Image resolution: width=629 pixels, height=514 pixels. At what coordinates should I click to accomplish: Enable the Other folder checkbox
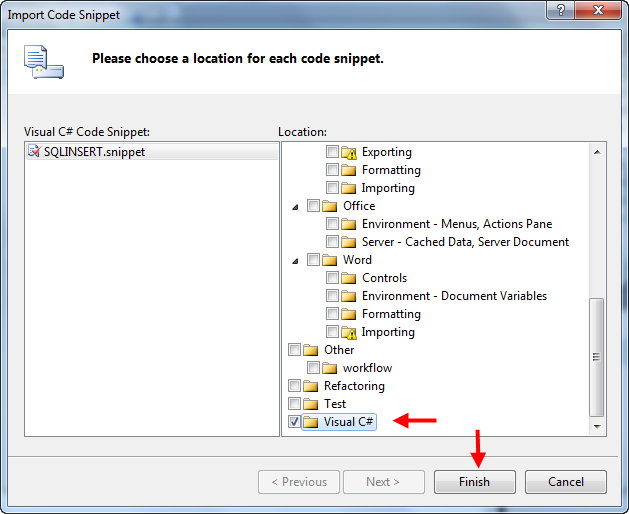point(294,350)
